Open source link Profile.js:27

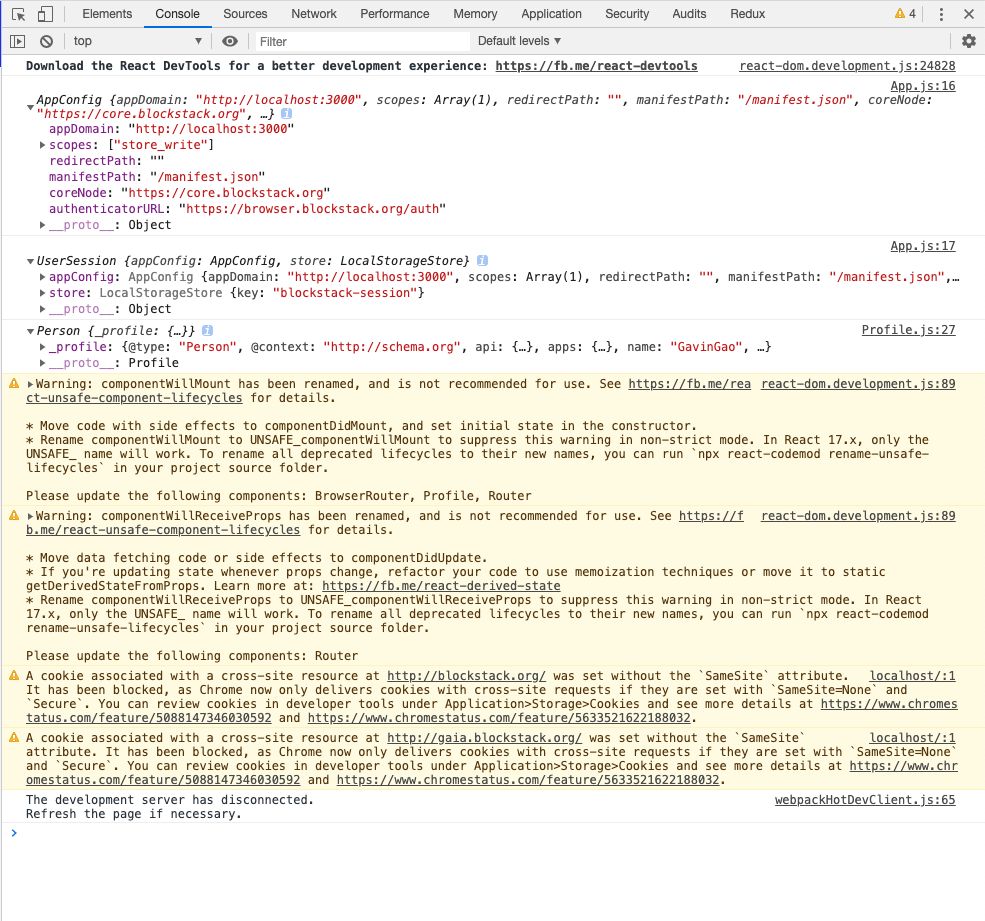[x=908, y=330]
